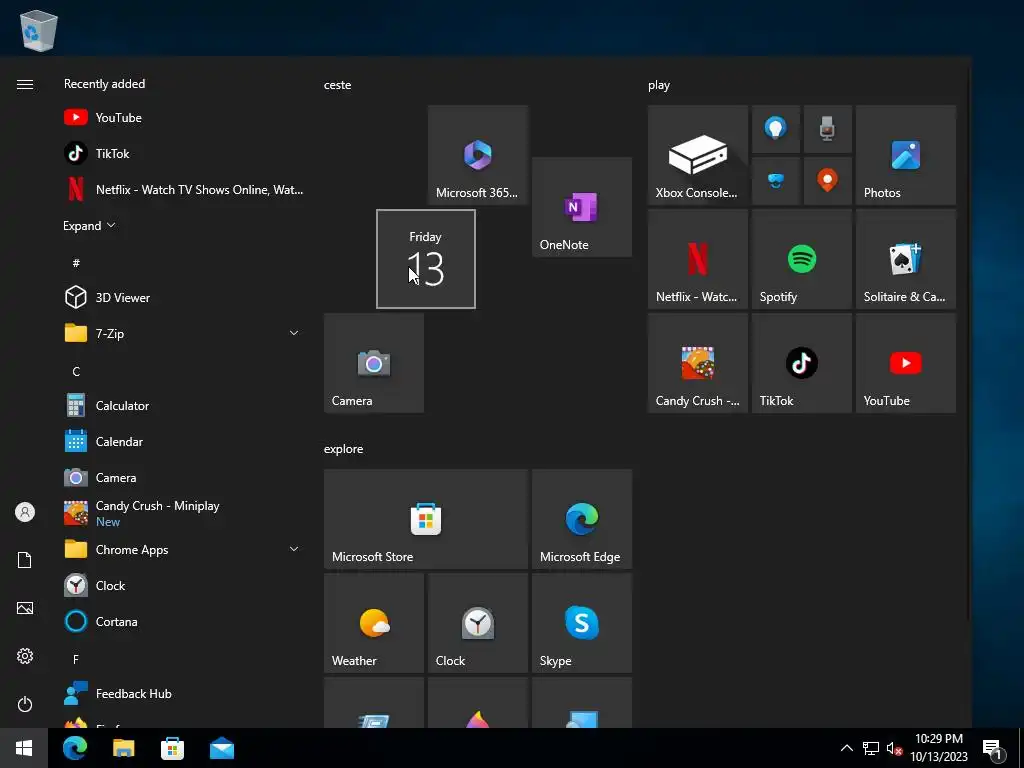Open the Tips lightbulb small tile
Viewport: 1024px width, 768px height.
[x=776, y=129]
